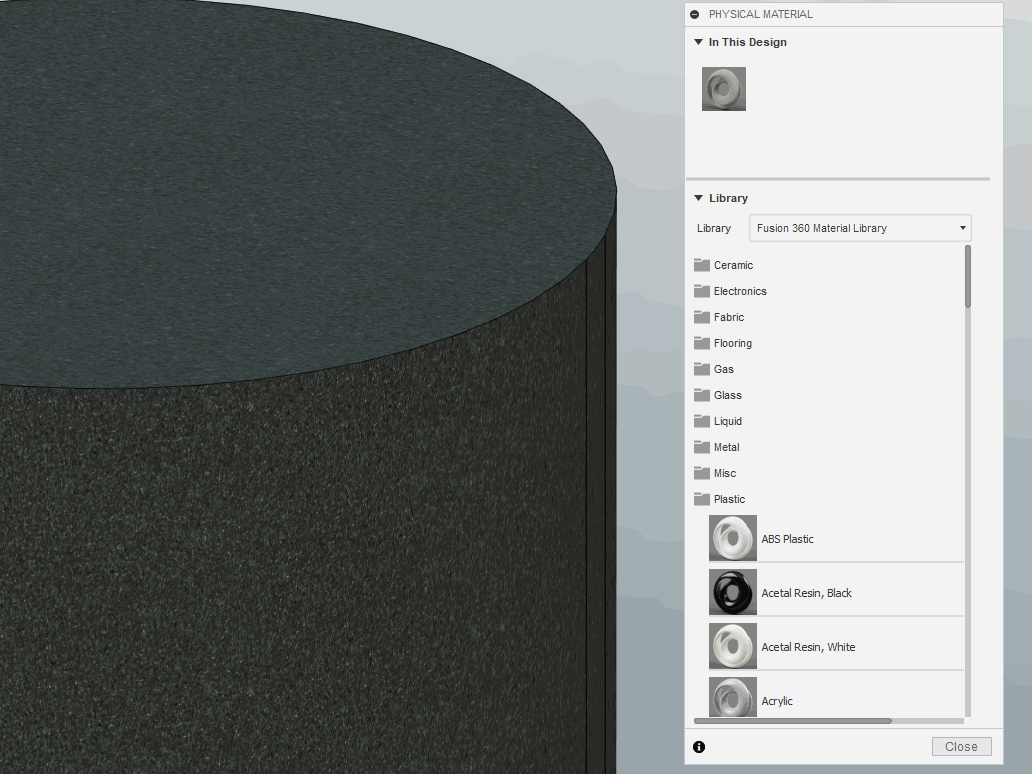Open the Fusion 360 Material Library dropdown

click(x=860, y=228)
